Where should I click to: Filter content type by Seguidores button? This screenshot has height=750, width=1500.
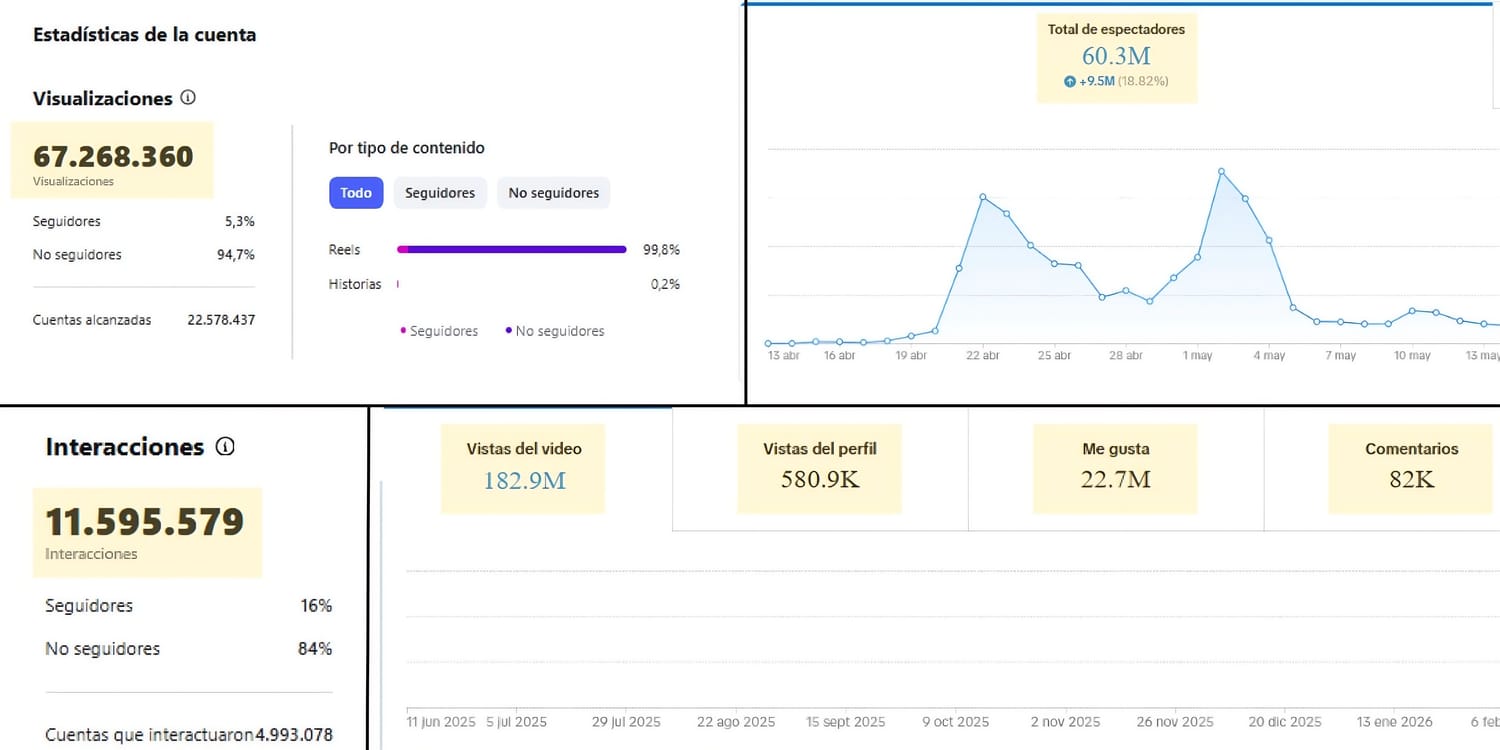(x=440, y=193)
